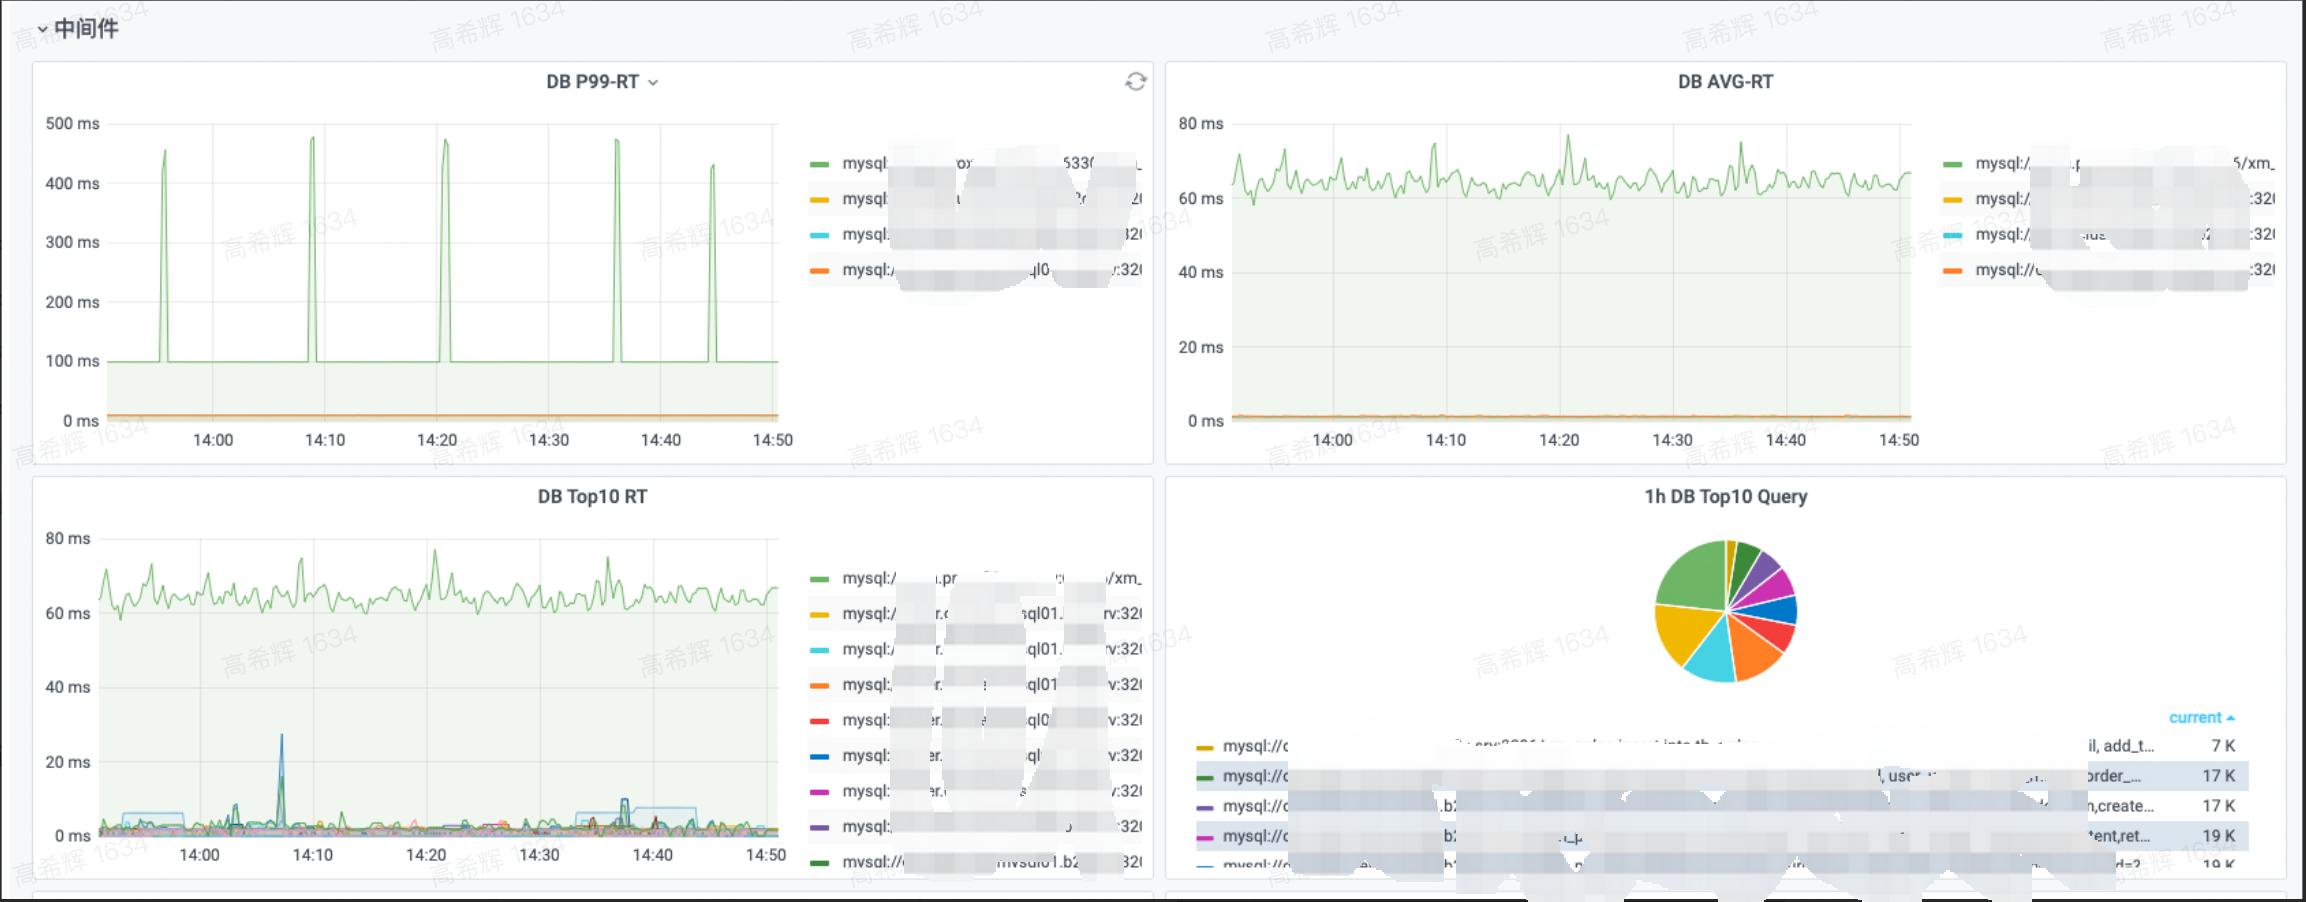Toggle orange mysql series in DB Top10 RT legend
The width and height of the screenshot is (2306, 902).
click(x=975, y=685)
